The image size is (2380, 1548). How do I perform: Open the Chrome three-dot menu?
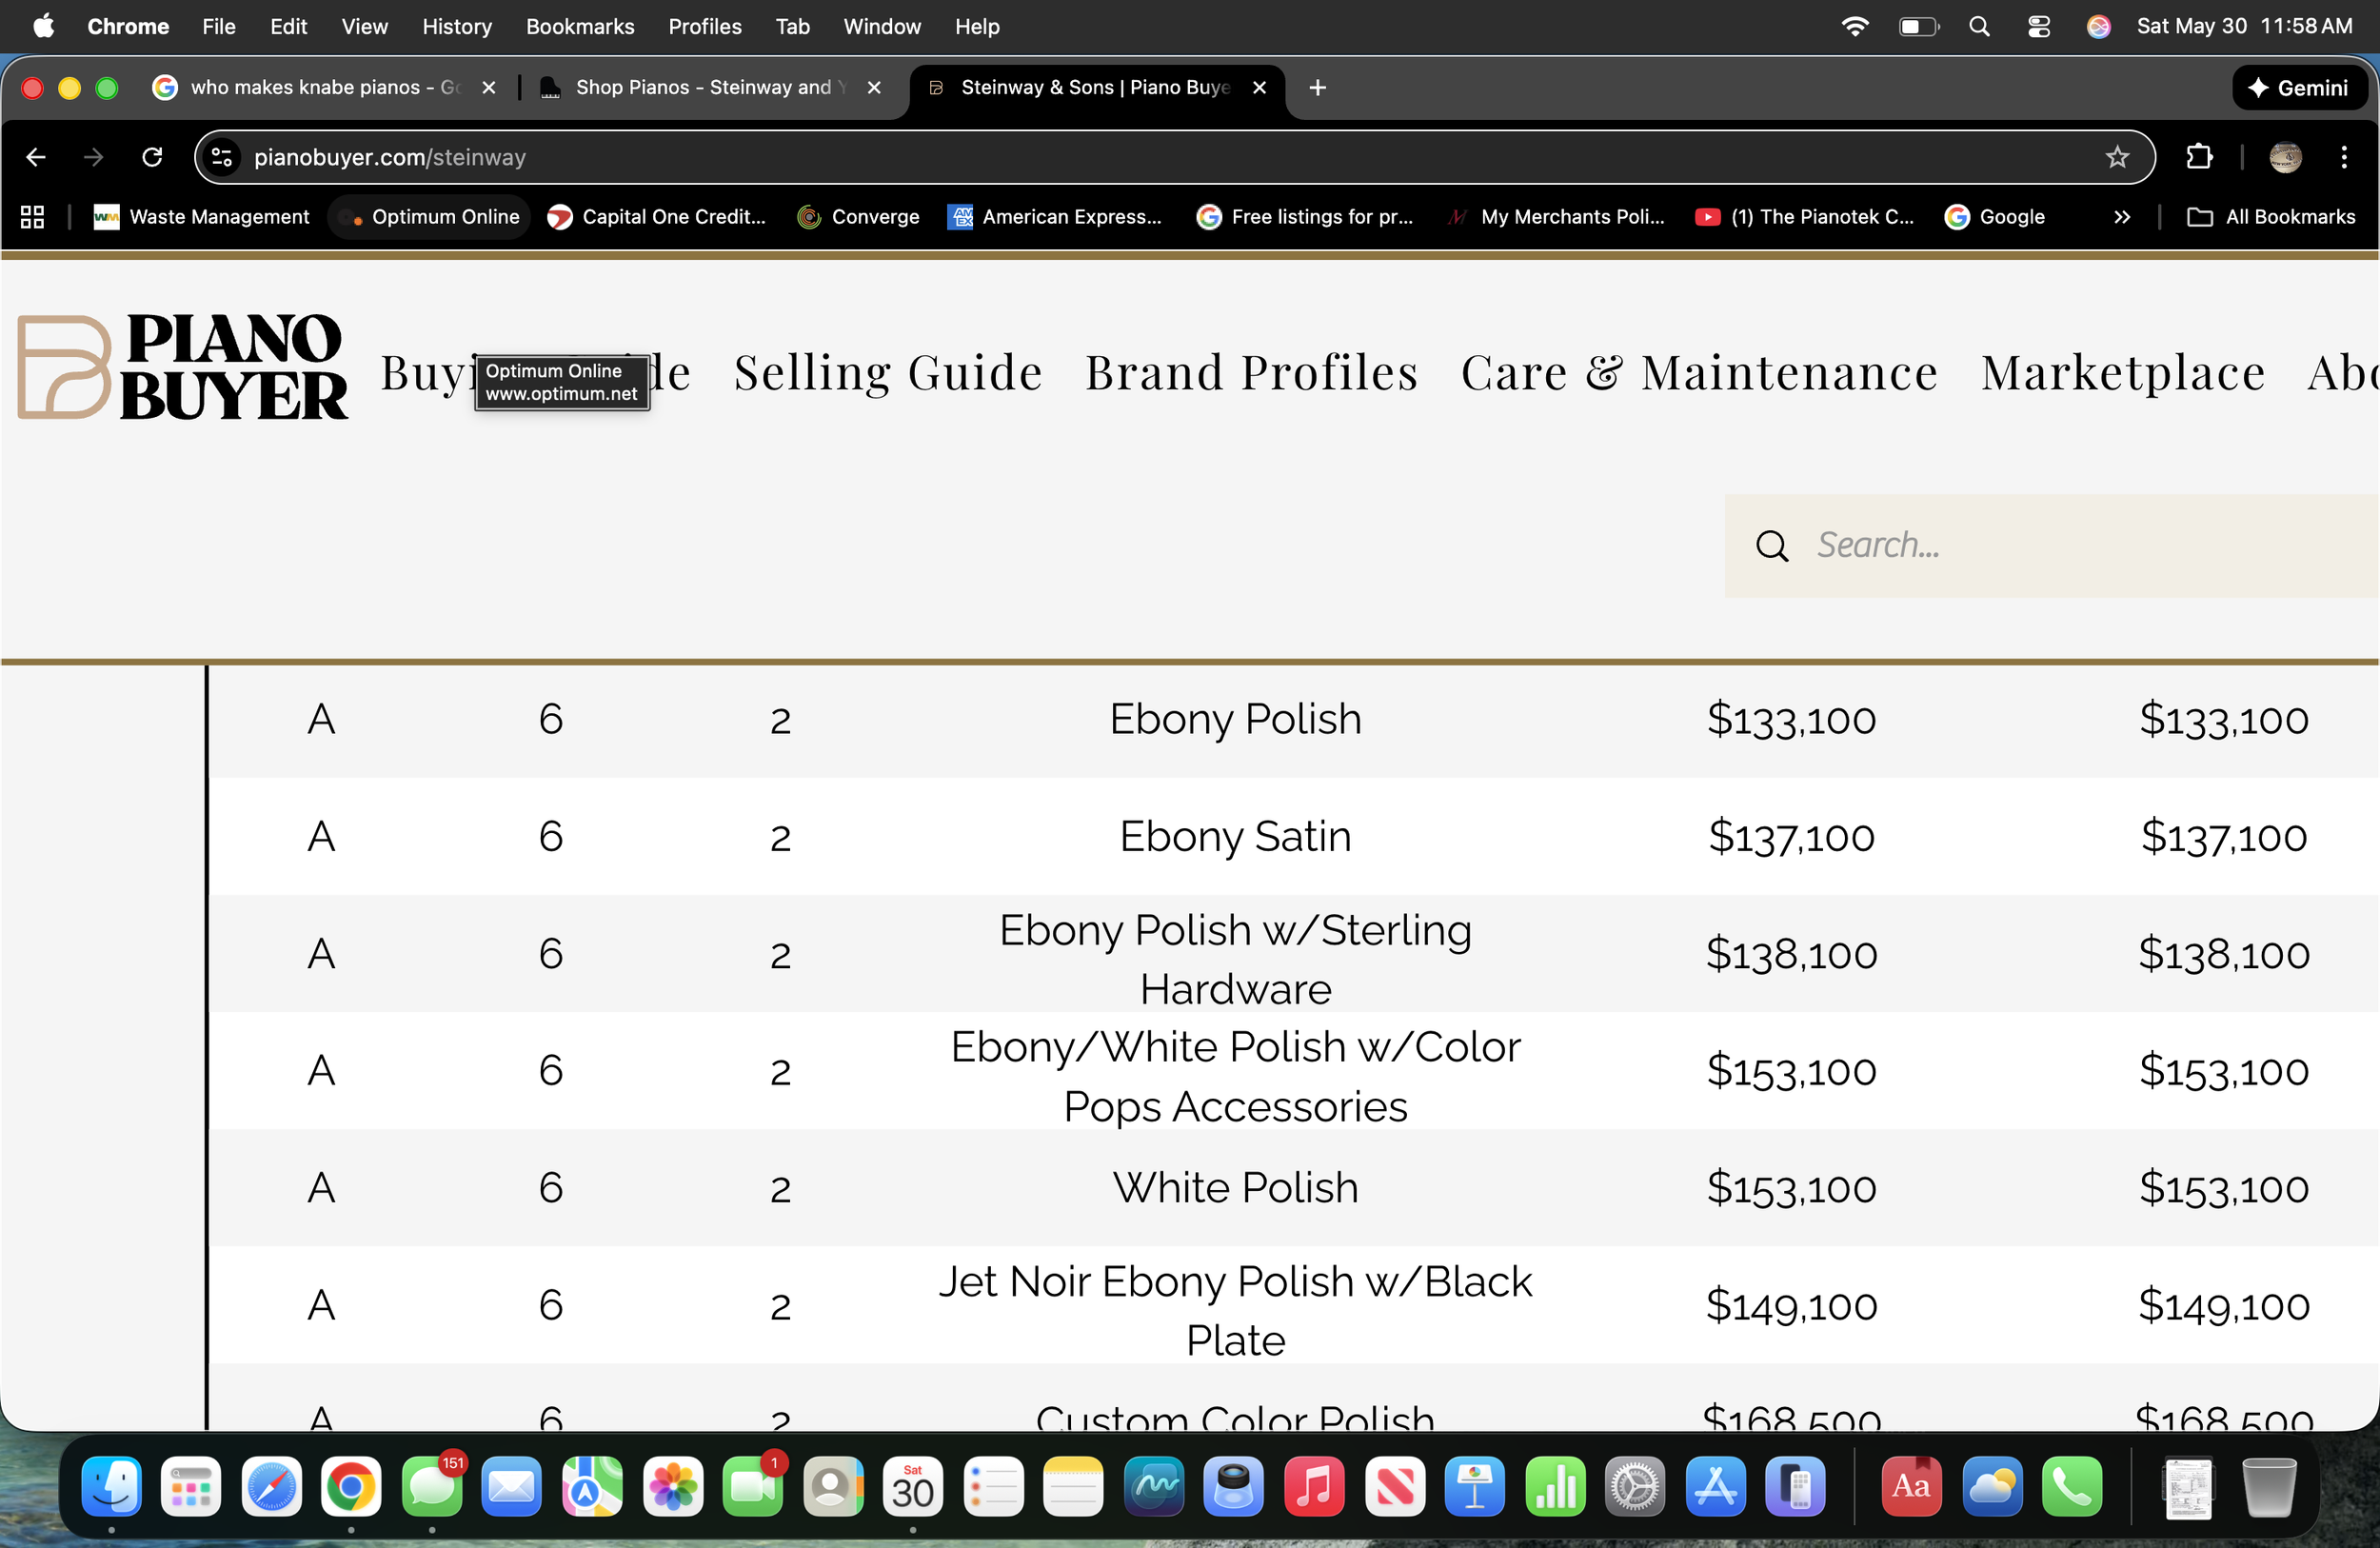pyautogui.click(x=2343, y=157)
